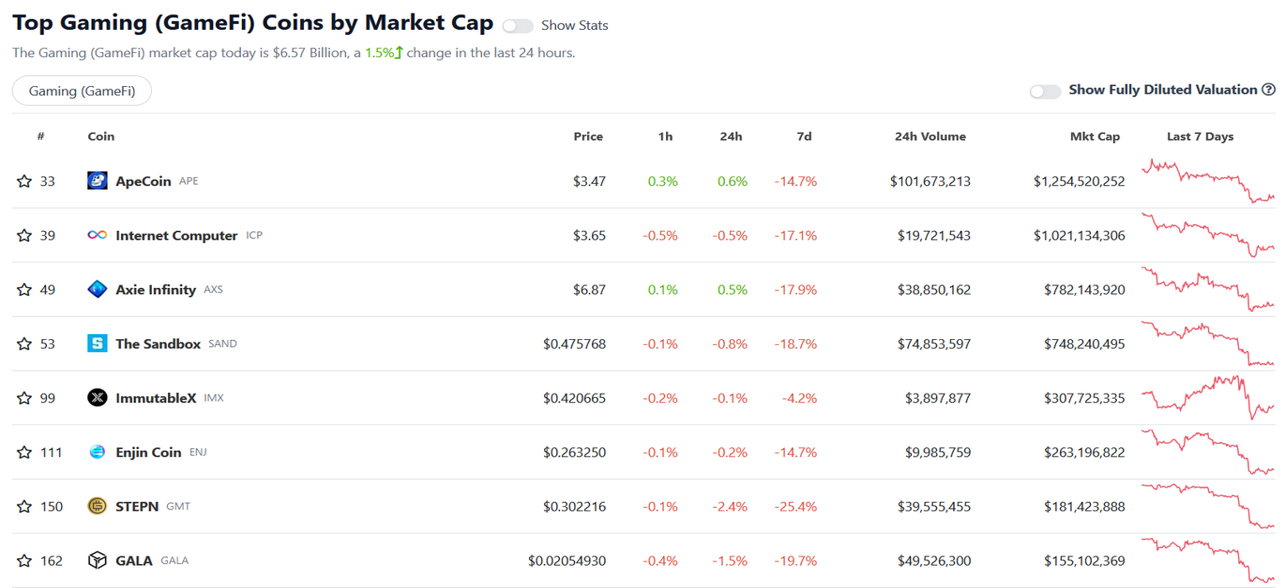Viewport: 1285px width, 588px height.
Task: Sort table by Mkt Cap column
Action: pos(1095,136)
